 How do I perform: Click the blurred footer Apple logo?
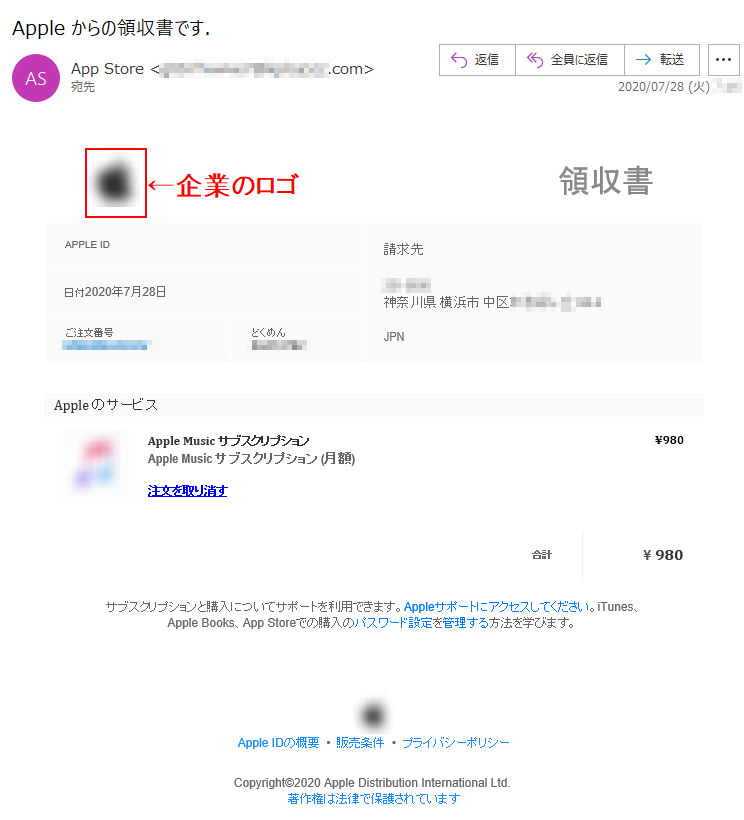coord(373,715)
